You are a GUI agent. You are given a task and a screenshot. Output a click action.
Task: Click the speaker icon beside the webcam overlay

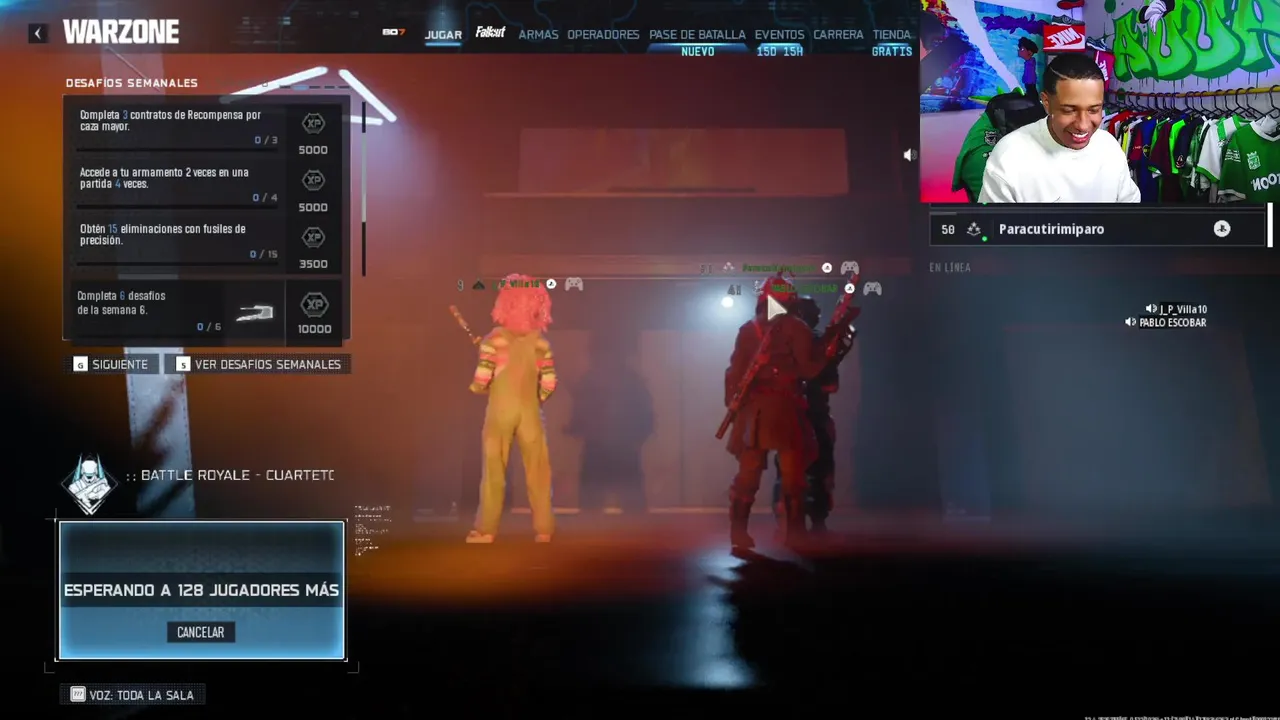point(909,155)
